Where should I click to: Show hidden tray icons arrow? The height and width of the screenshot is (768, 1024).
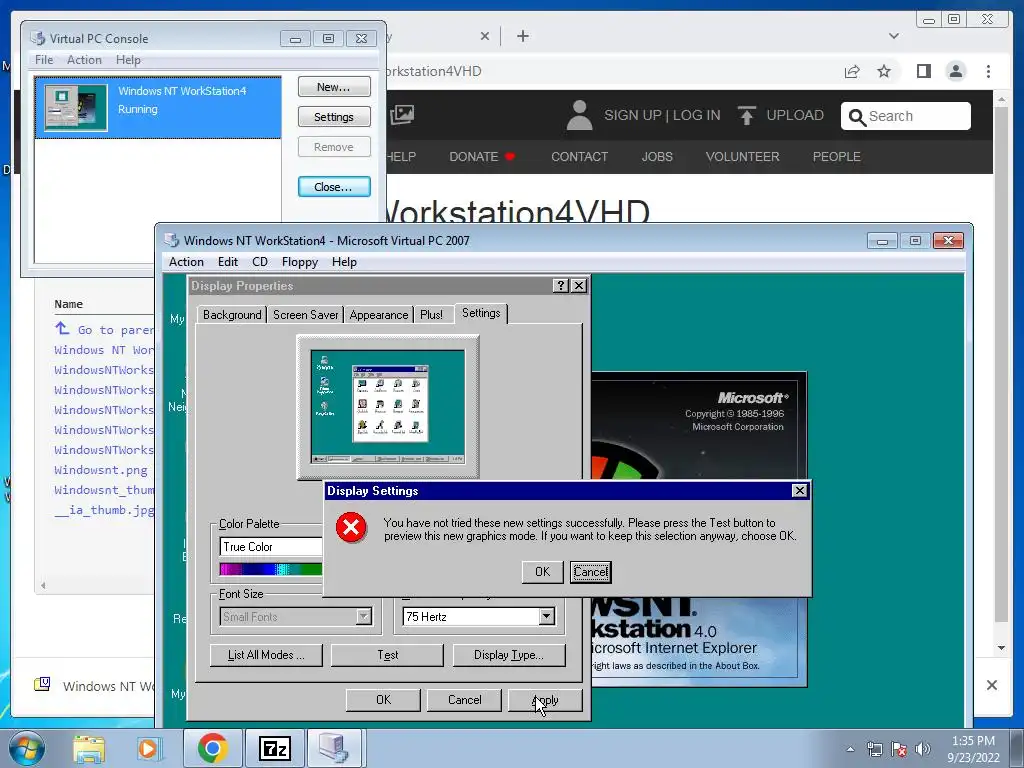pyautogui.click(x=850, y=749)
